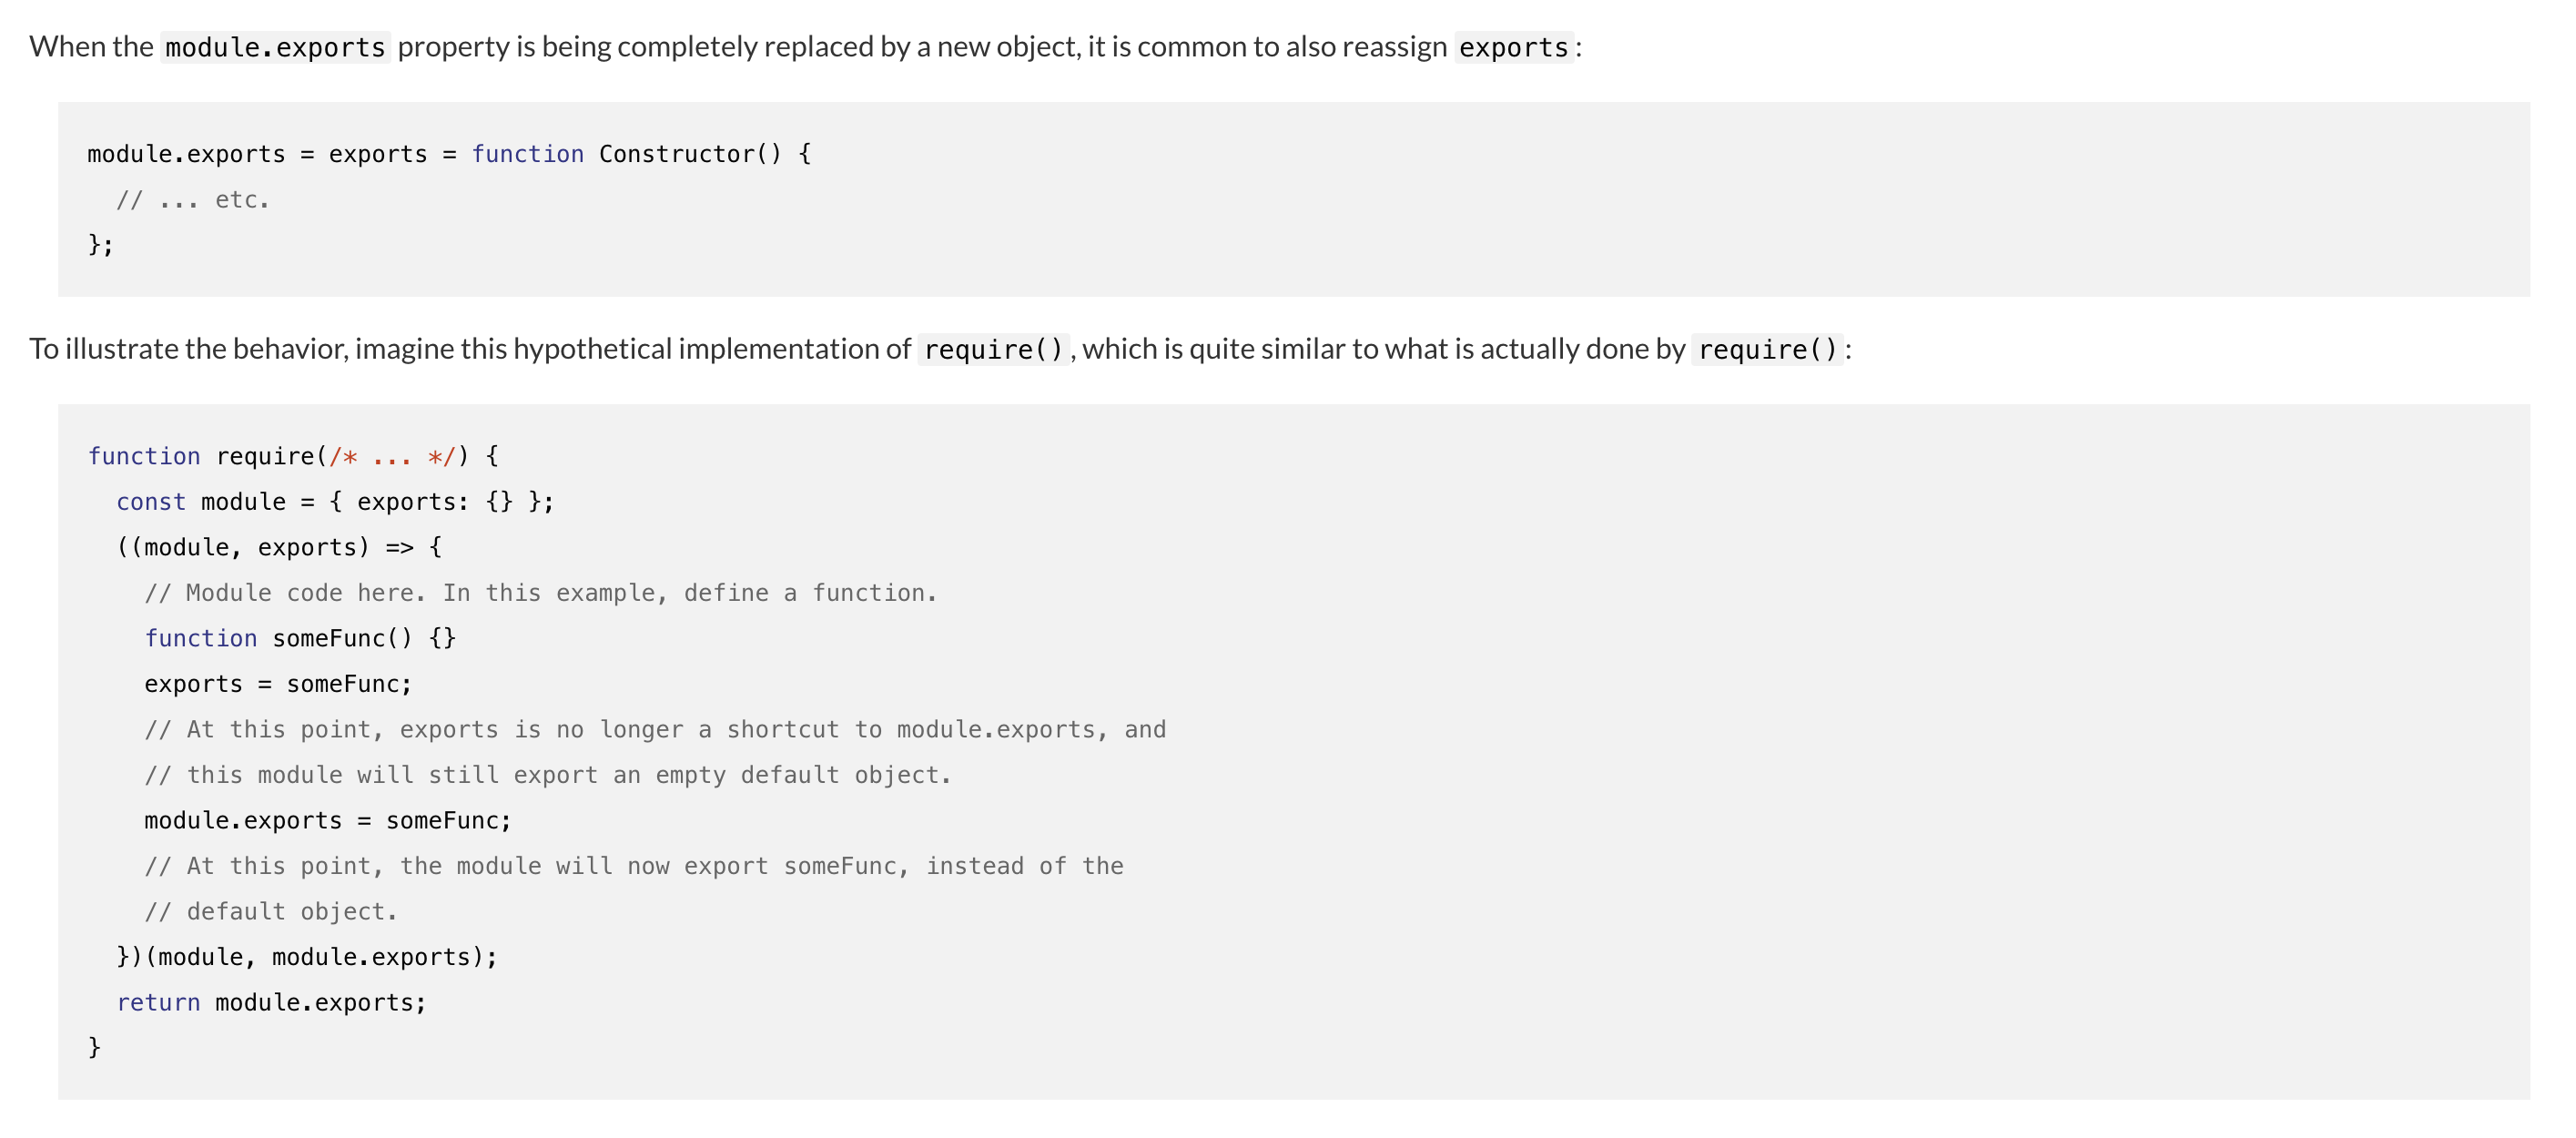Click the inline exports code ending first paragraph
Viewport: 2576px width, 1138px height.
[1513, 47]
